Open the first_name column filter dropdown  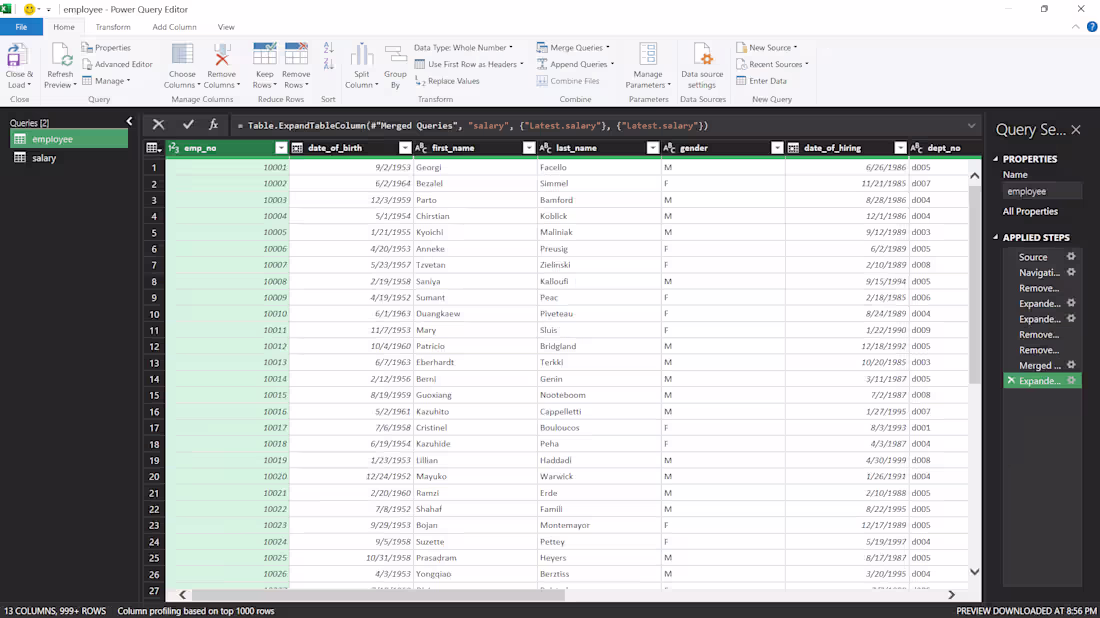click(x=529, y=148)
